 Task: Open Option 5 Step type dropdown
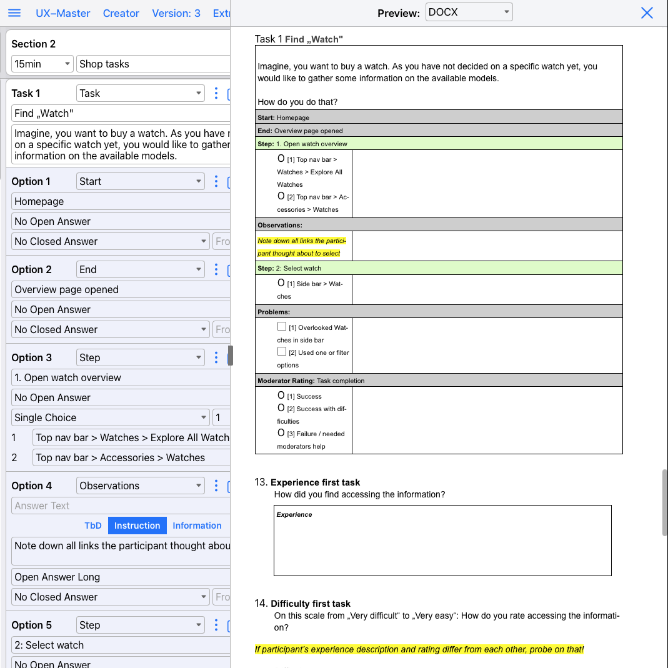(x=140, y=625)
